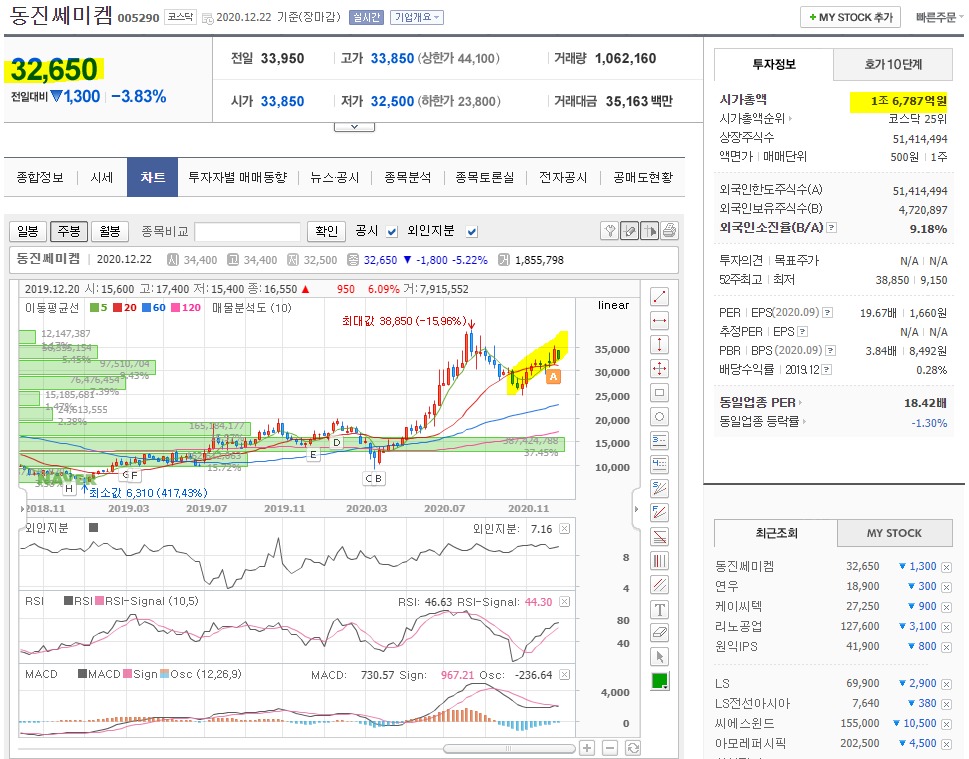The height and width of the screenshot is (759, 969).
Task: Open 동일업종 PER details
Action: (x=760, y=402)
